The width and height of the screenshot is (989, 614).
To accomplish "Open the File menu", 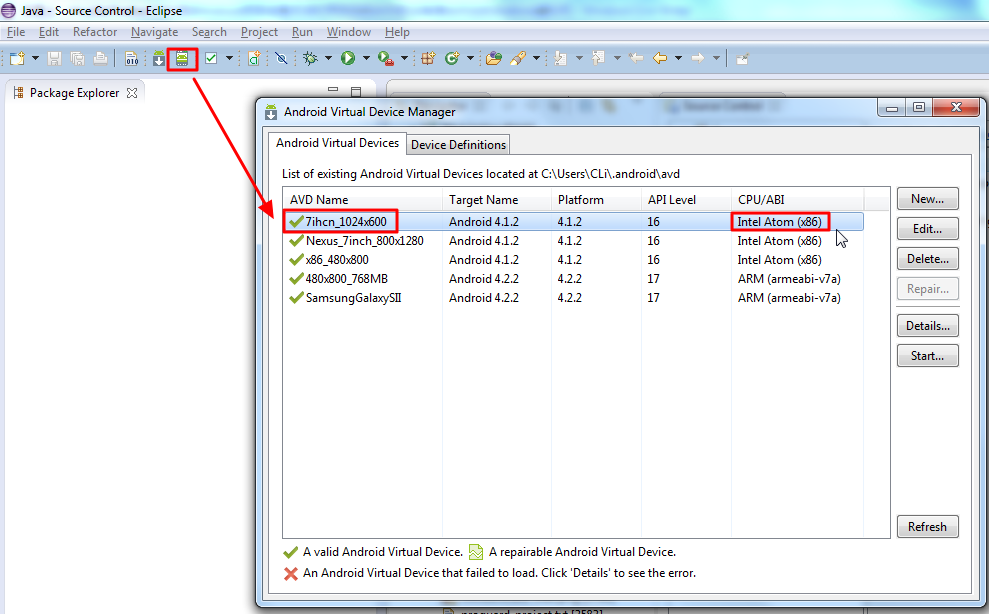I will 16,32.
